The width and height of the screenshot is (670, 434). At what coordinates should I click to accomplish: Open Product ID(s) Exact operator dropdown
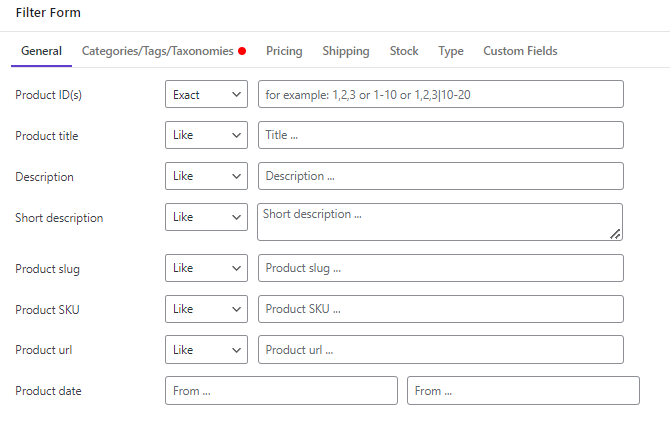click(x=206, y=94)
